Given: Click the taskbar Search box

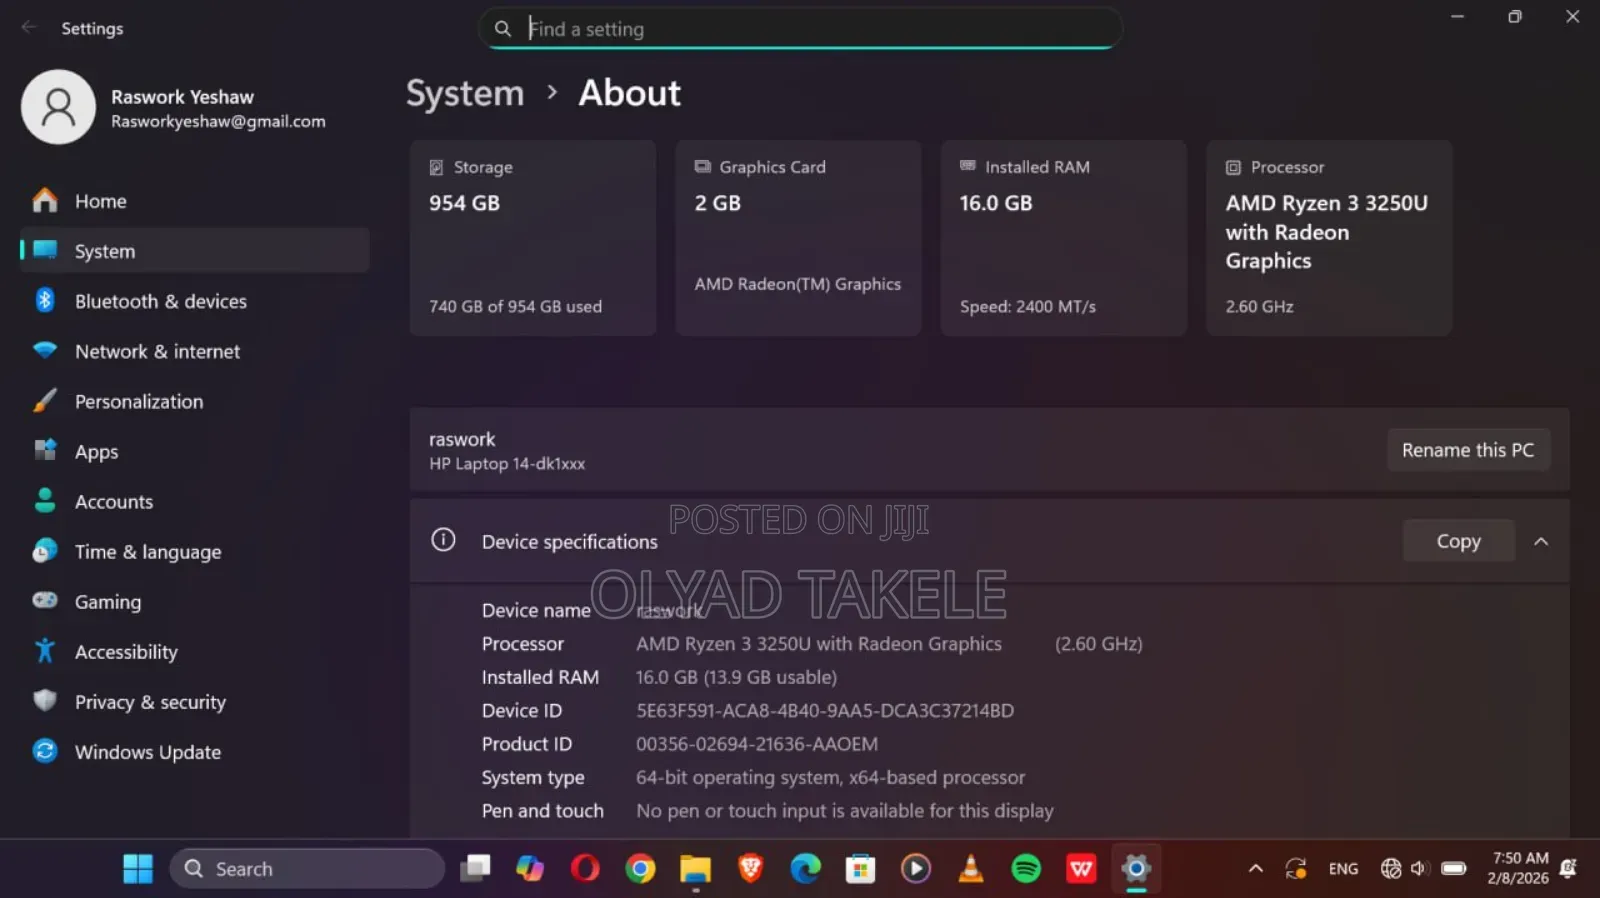Looking at the screenshot, I should coord(307,868).
